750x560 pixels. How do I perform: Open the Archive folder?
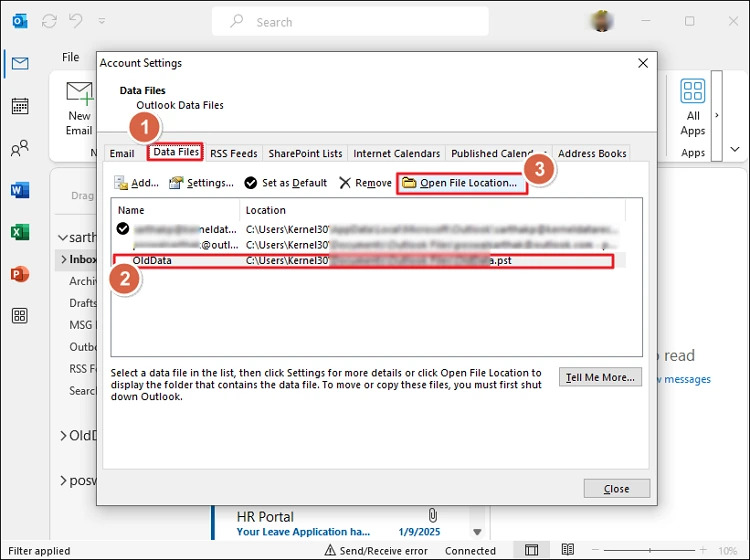point(83,281)
